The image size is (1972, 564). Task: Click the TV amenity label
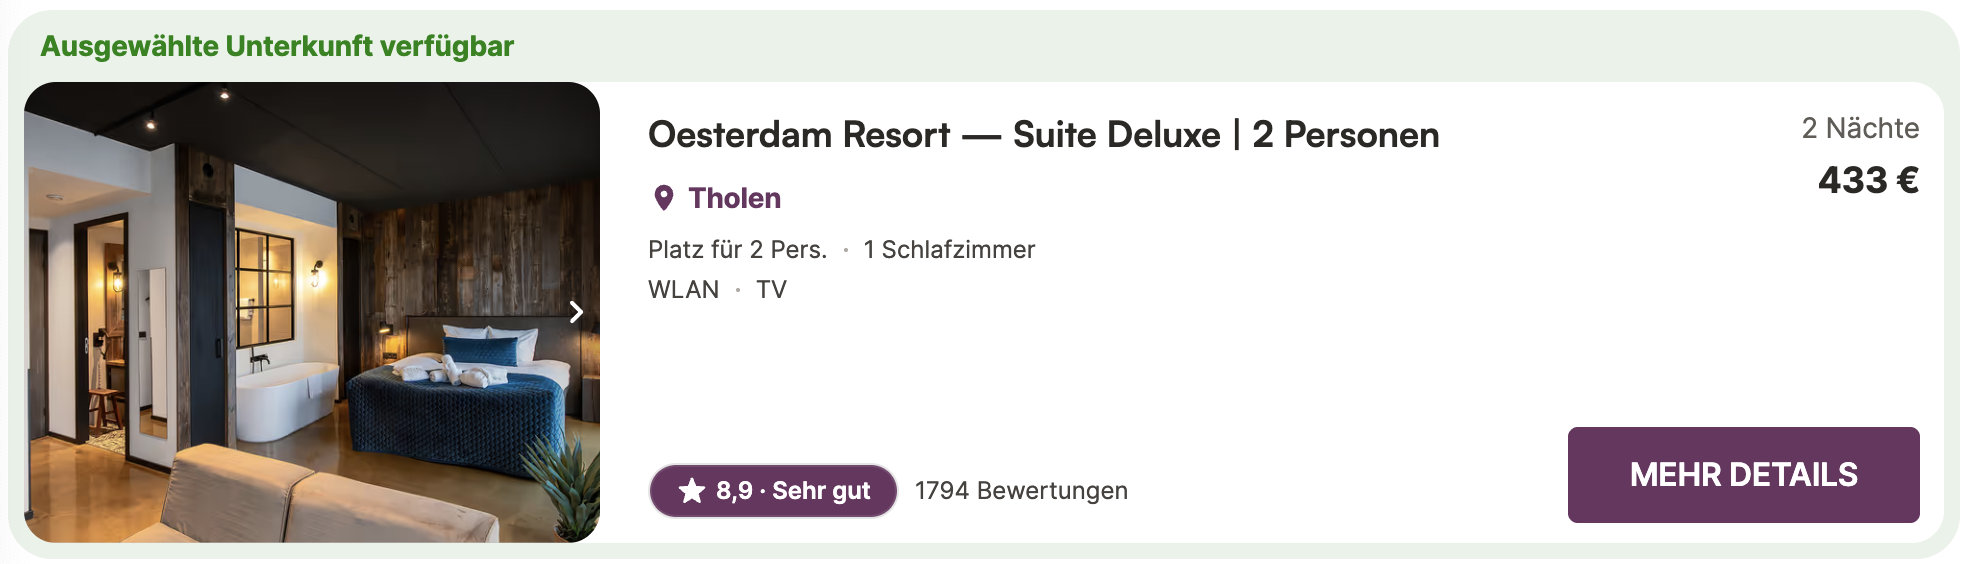point(771,290)
